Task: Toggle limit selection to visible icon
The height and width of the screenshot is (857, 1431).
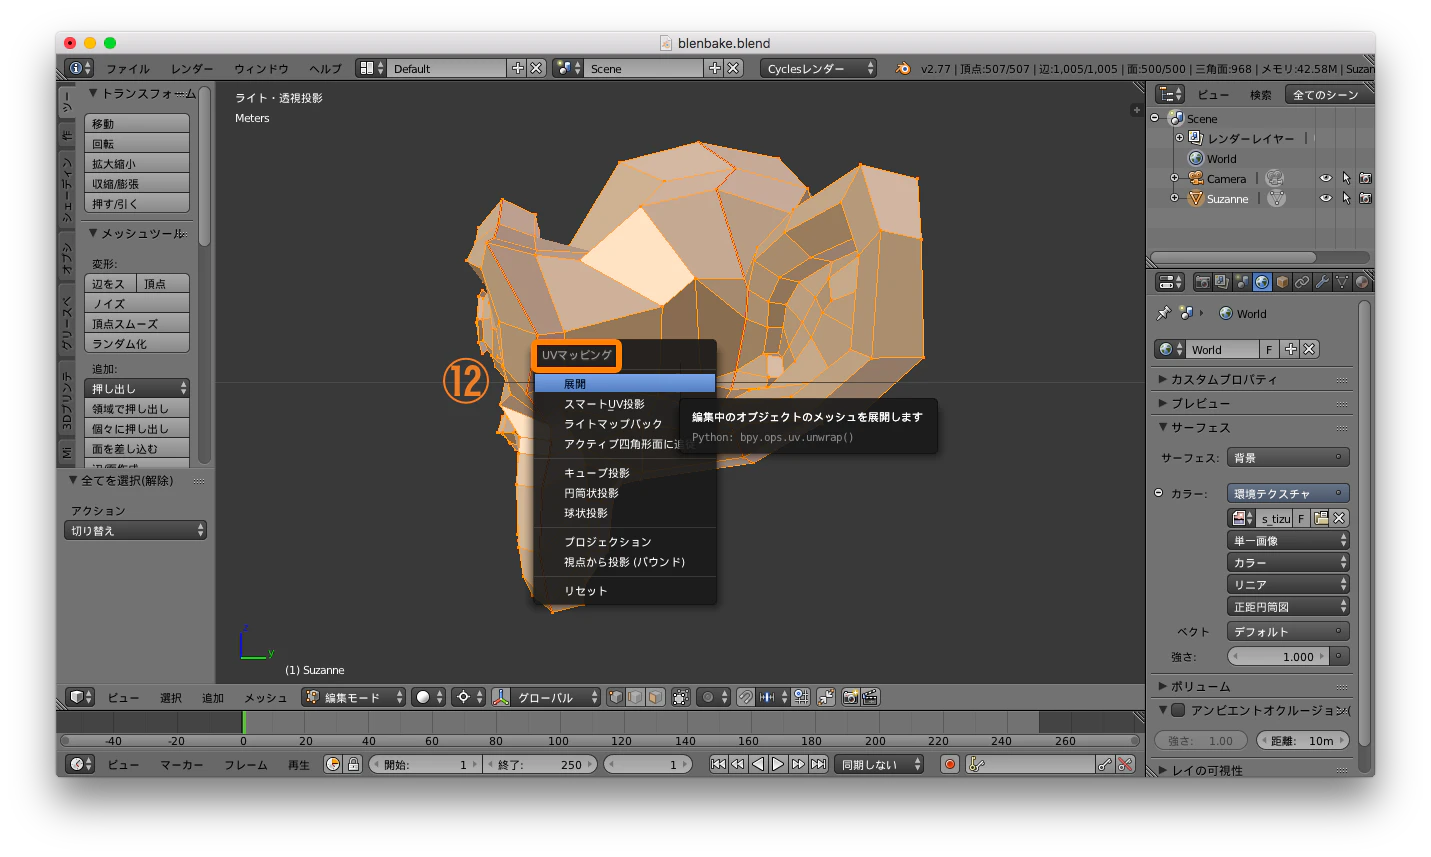Action: click(x=680, y=697)
